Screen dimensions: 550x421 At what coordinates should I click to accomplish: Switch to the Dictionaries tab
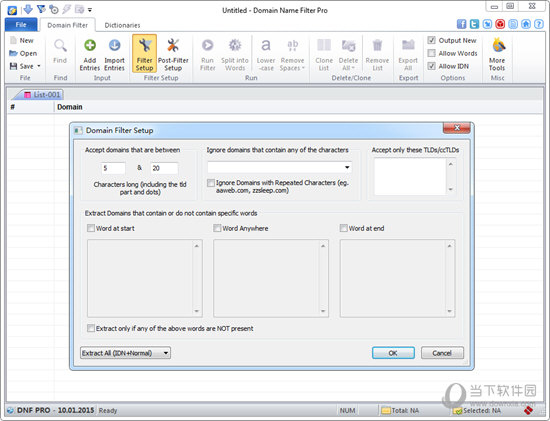(122, 25)
